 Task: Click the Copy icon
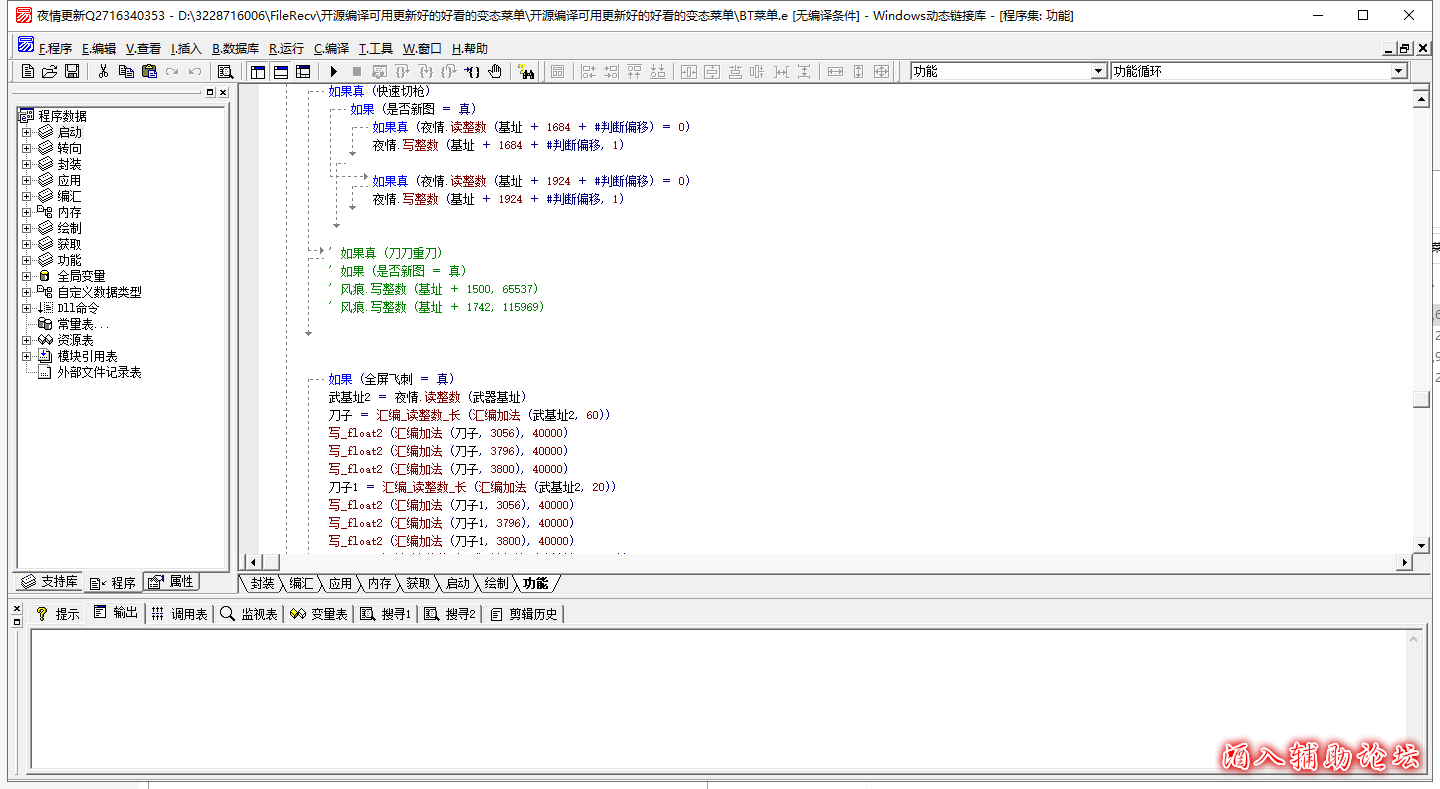coord(125,71)
